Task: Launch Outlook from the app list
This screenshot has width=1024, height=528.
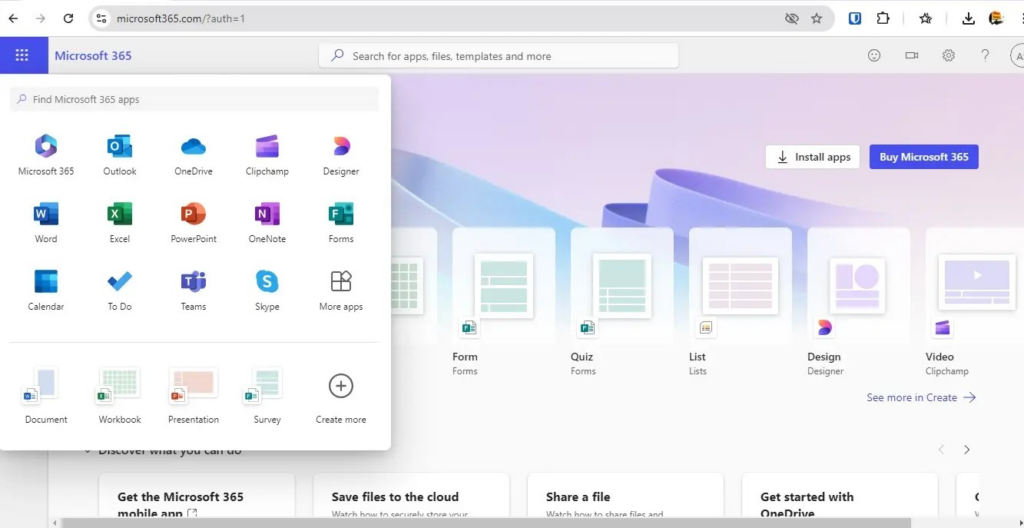Action: [x=120, y=155]
